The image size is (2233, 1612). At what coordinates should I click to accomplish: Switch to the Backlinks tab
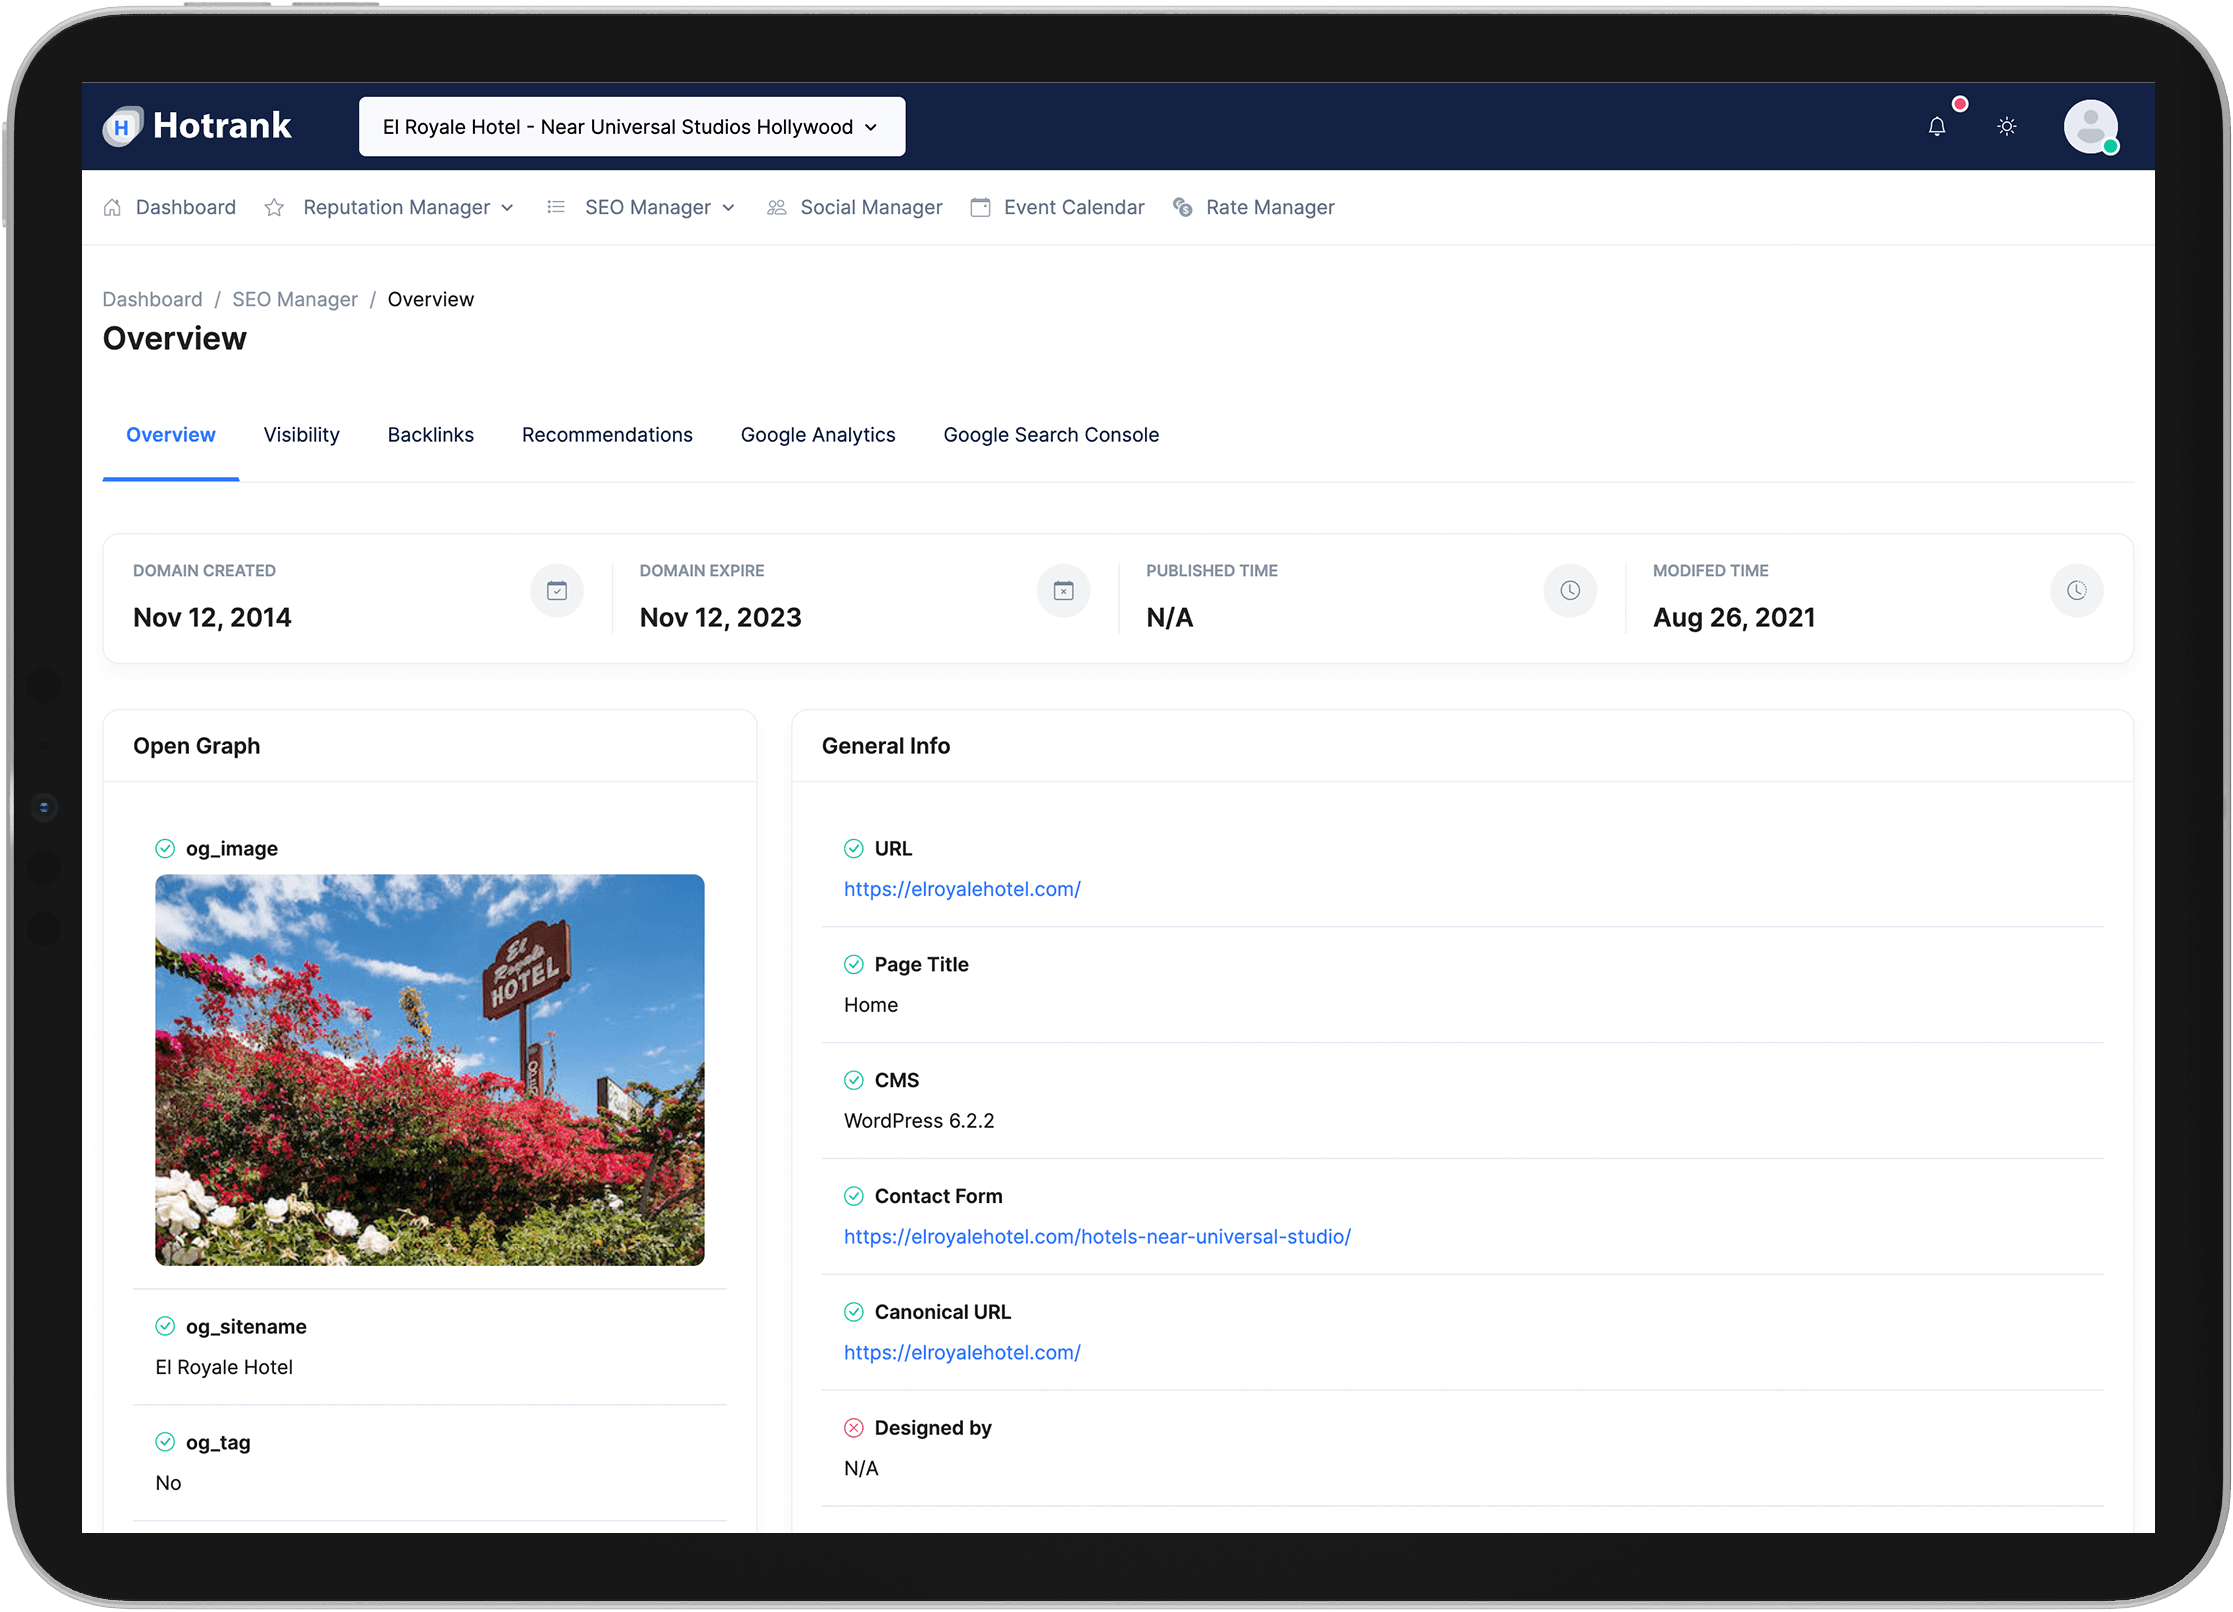click(x=430, y=435)
